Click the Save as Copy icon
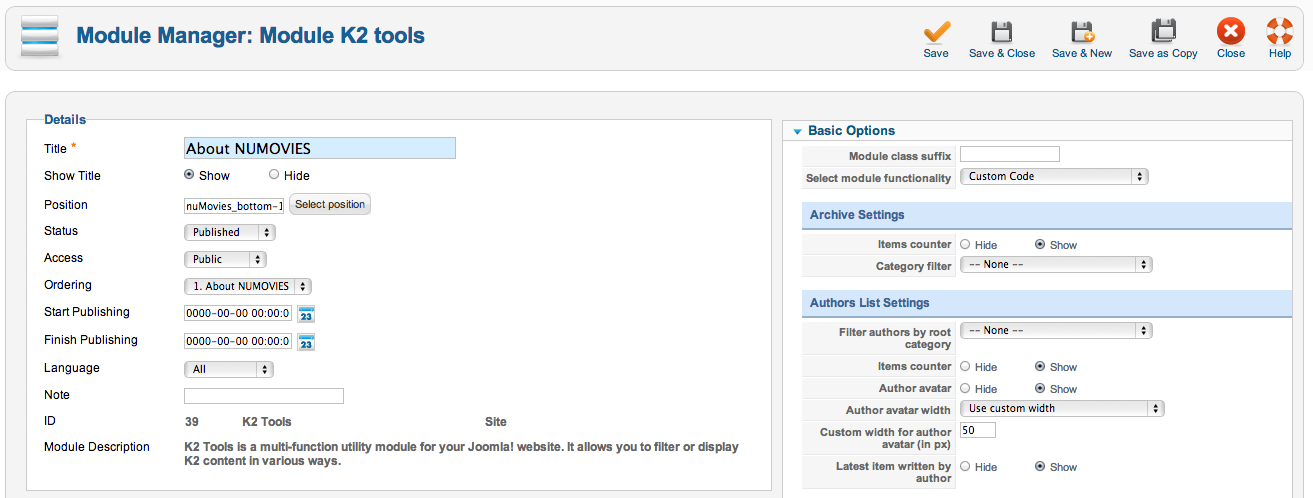 click(1163, 31)
